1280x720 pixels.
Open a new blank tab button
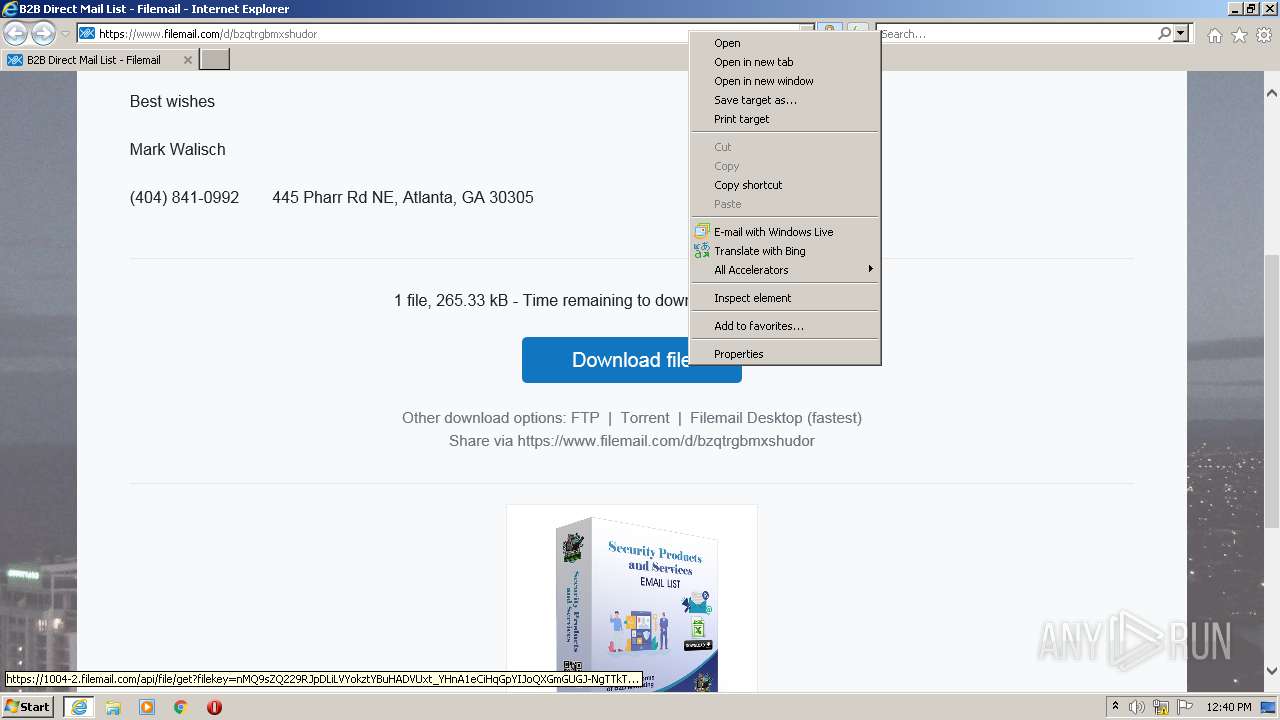[215, 60]
